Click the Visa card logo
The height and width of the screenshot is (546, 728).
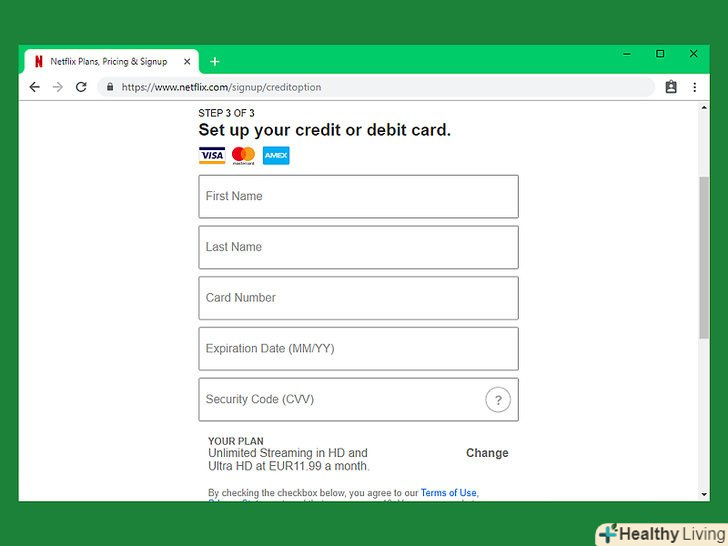212,156
